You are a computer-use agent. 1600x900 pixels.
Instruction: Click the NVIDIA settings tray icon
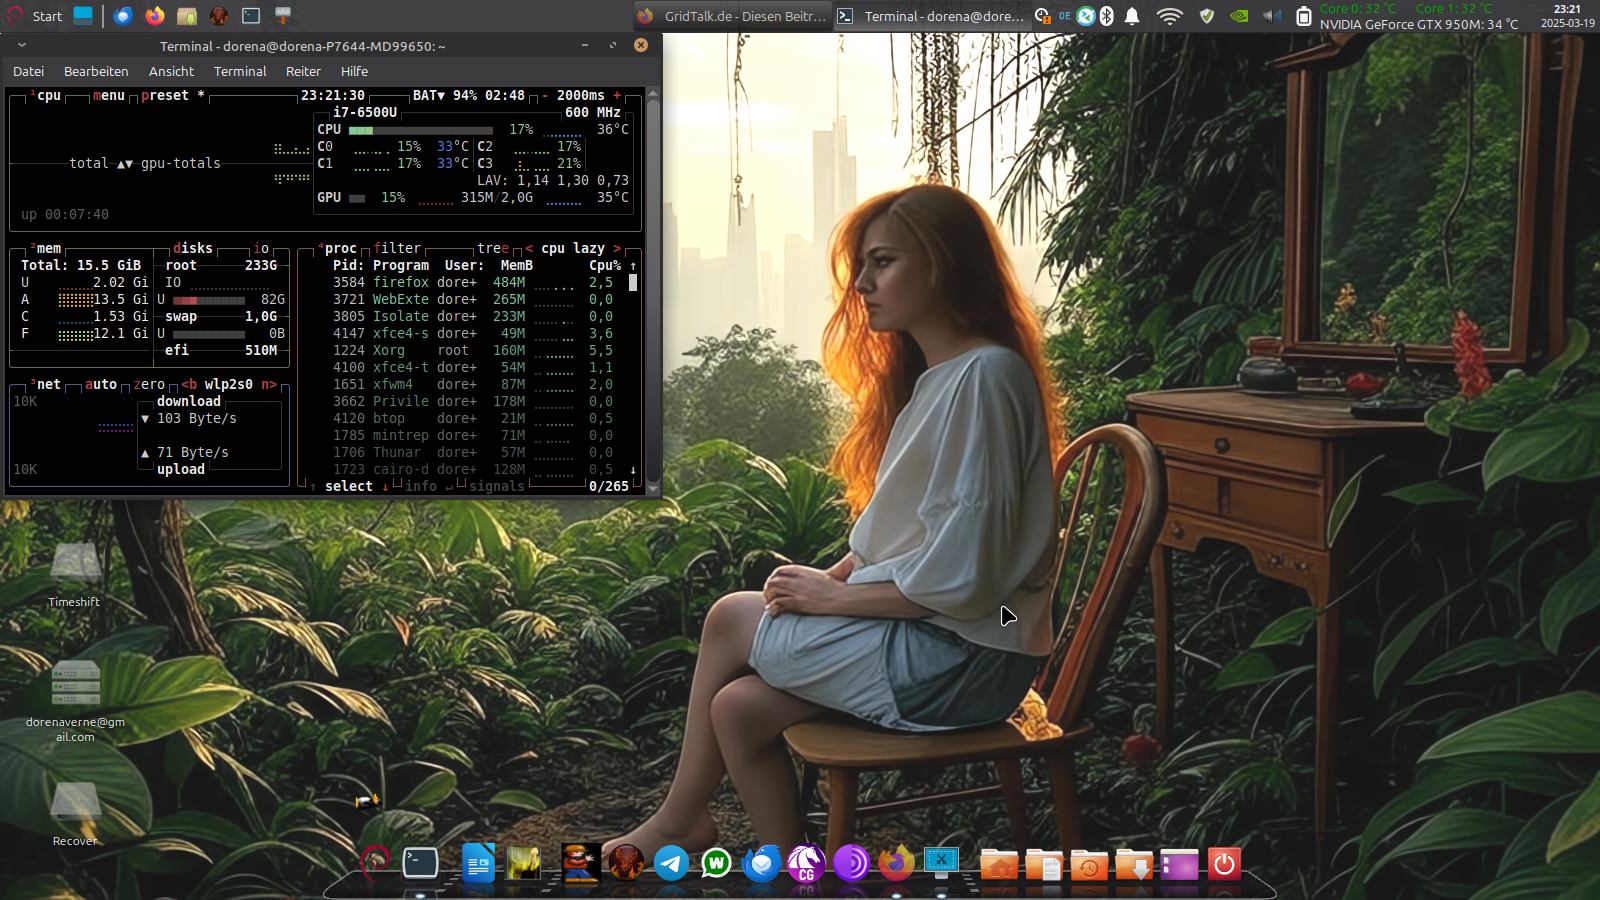[x=1238, y=16]
